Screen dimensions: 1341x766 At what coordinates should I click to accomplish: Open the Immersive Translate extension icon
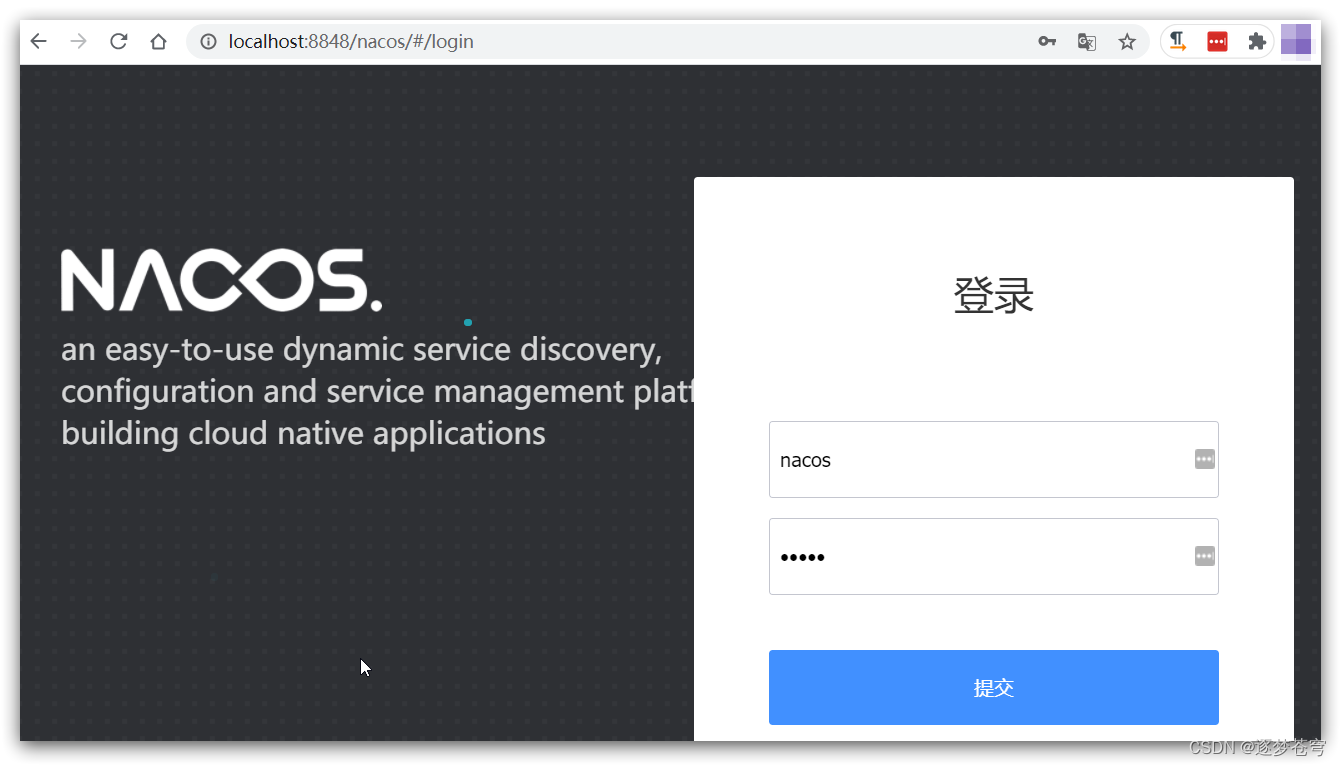1177,40
